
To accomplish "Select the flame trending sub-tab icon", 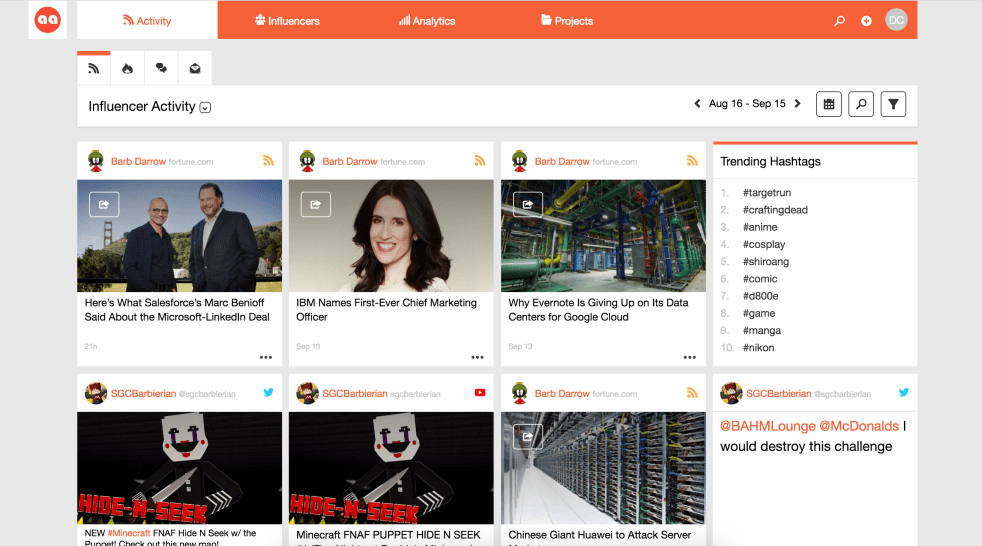I will click(x=128, y=68).
